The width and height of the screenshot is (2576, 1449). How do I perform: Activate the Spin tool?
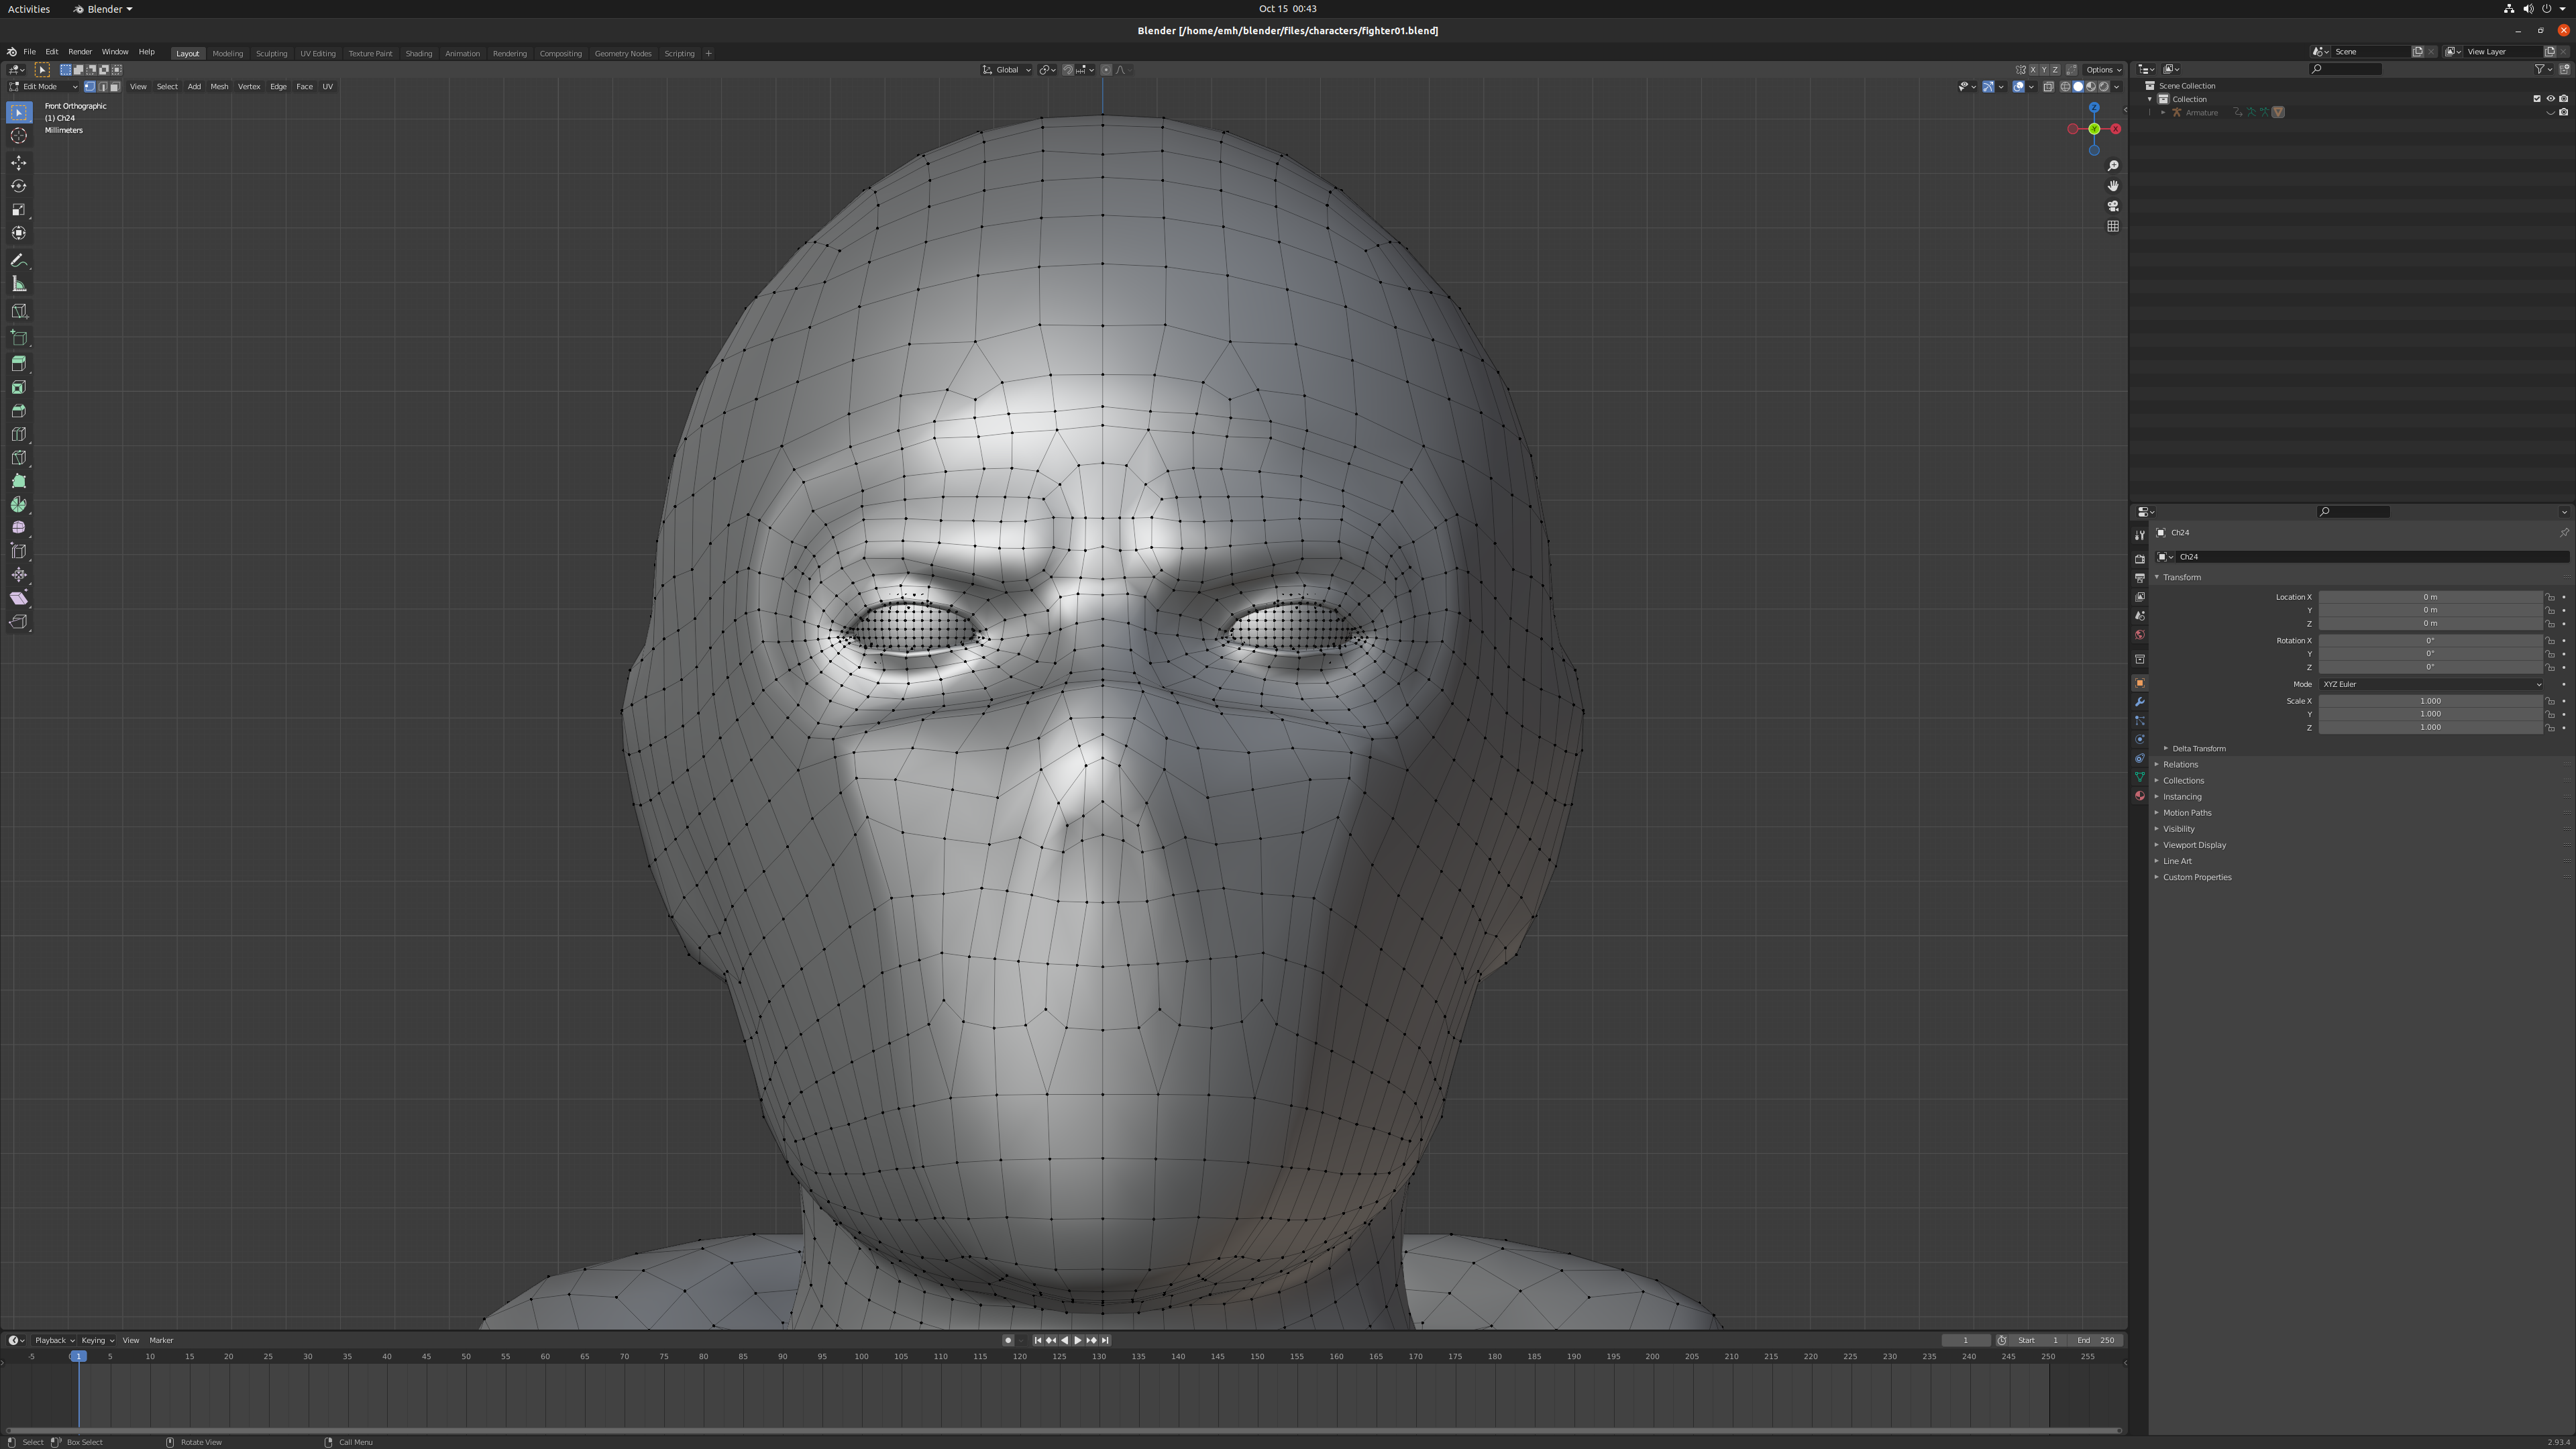pyautogui.click(x=19, y=505)
